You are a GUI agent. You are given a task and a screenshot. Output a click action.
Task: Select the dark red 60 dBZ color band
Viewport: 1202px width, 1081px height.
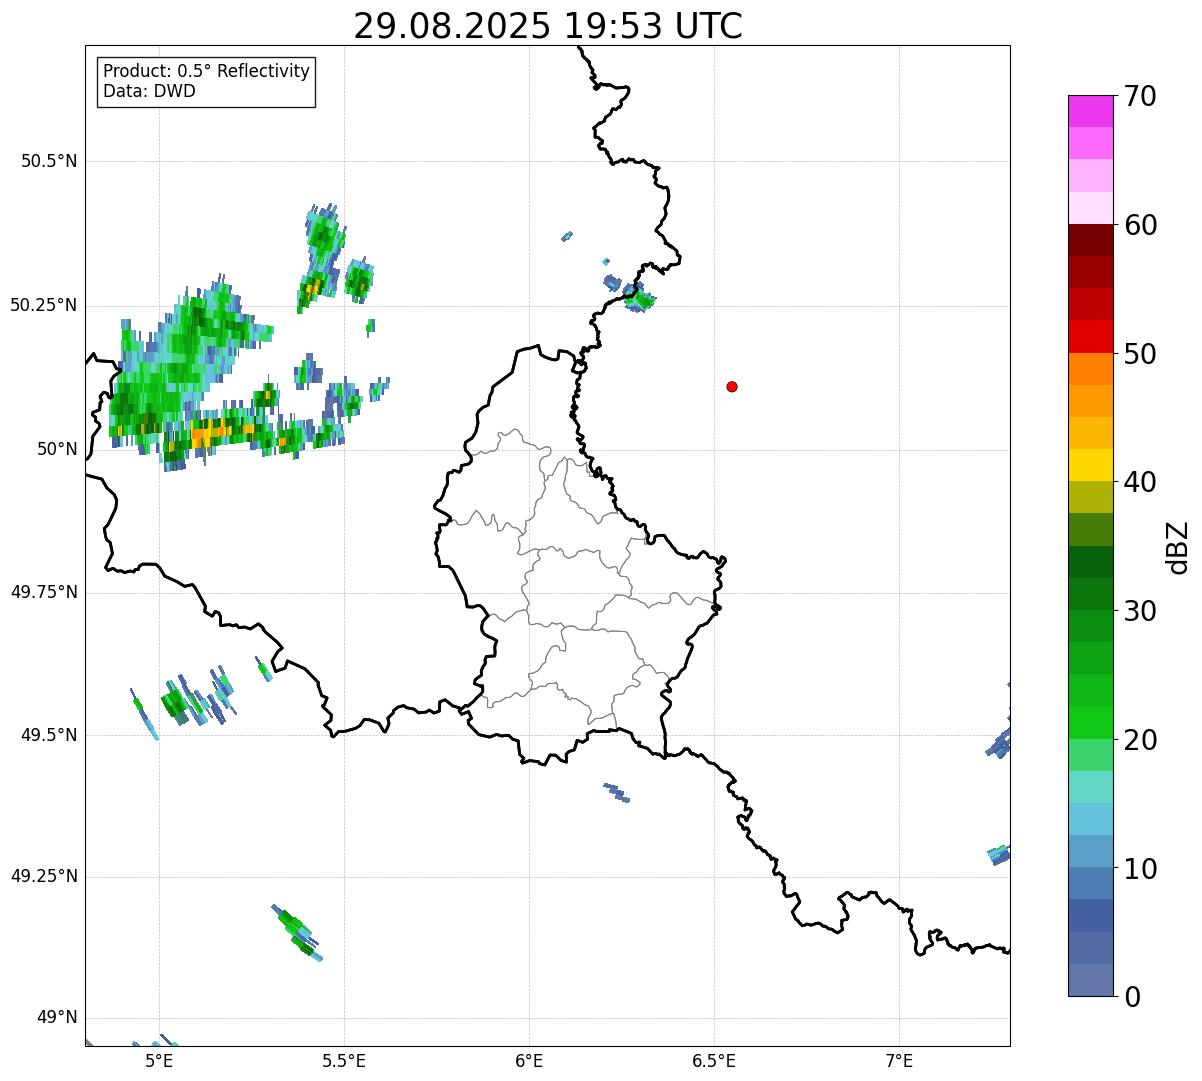click(1090, 240)
